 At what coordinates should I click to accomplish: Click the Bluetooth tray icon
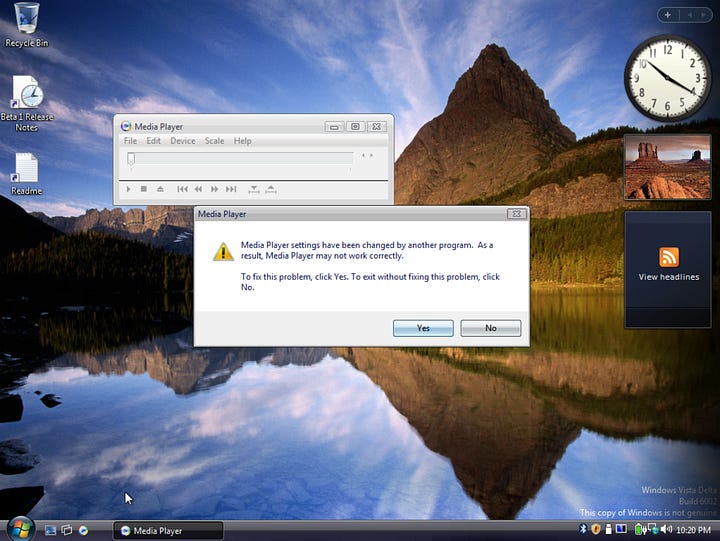tap(583, 530)
